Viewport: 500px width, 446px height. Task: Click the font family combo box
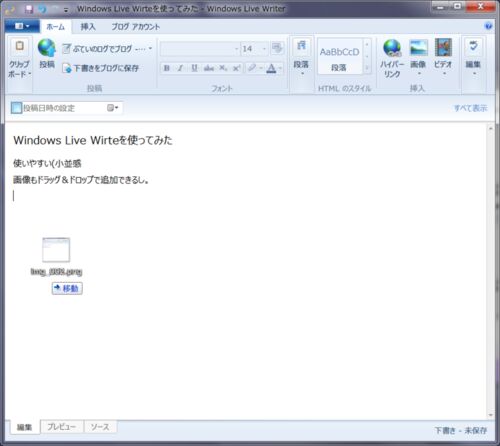tap(199, 49)
